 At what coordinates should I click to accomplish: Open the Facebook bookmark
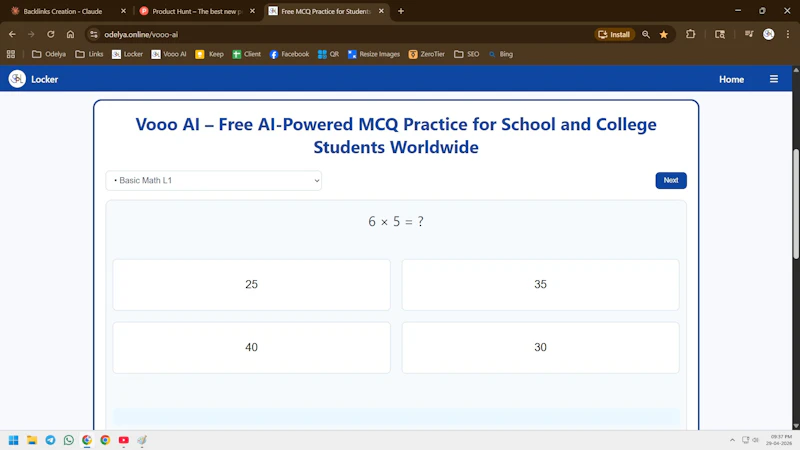point(289,54)
